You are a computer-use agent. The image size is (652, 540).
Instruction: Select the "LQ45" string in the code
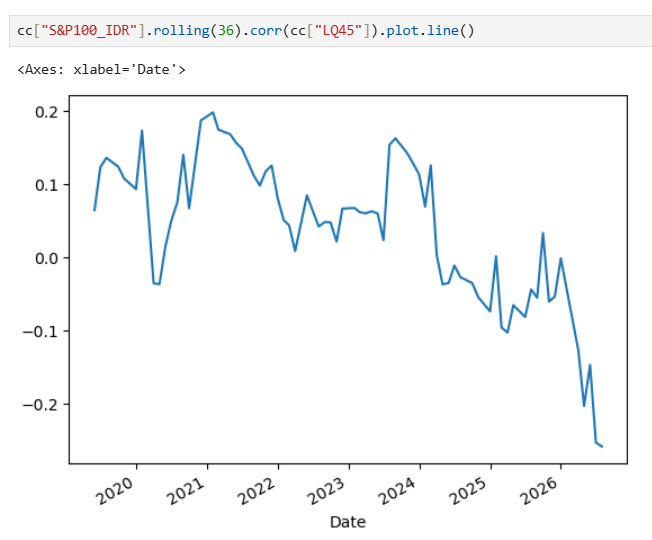[x=338, y=31]
